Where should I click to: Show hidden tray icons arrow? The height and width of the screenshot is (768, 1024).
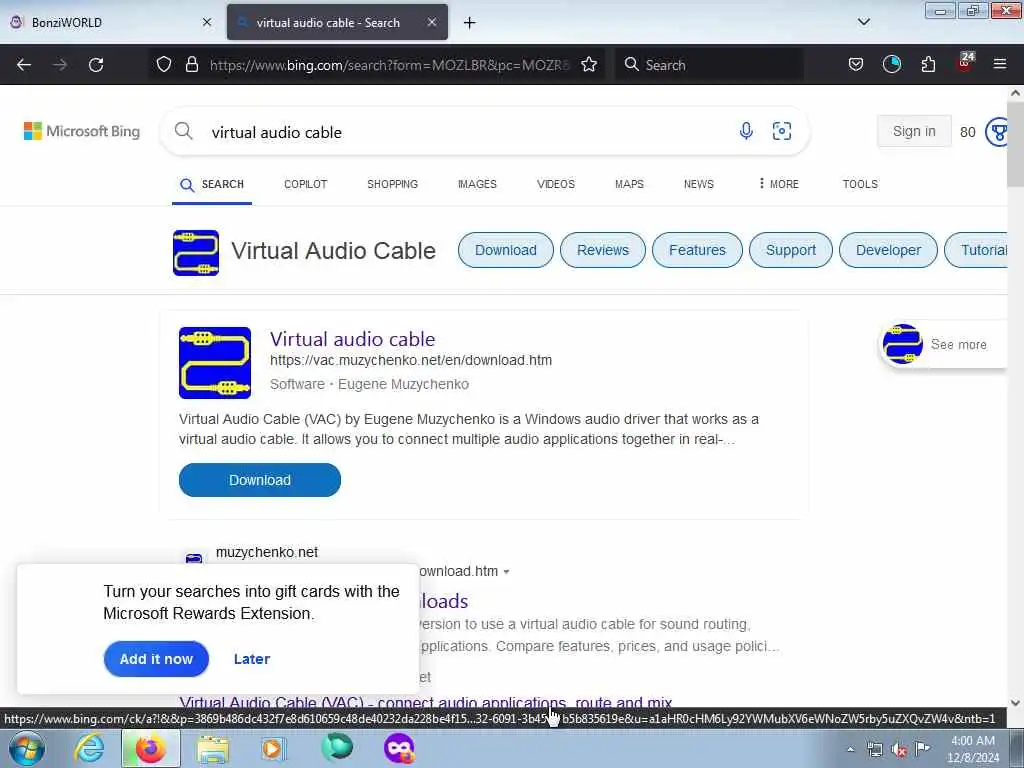click(x=850, y=749)
